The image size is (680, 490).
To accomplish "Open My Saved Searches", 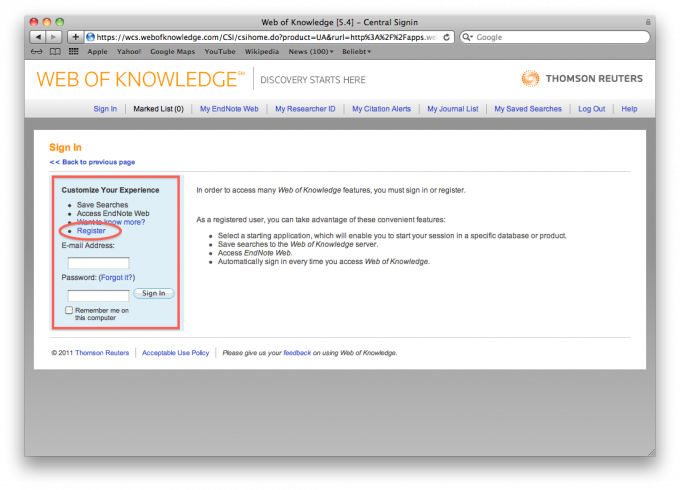I will [528, 109].
